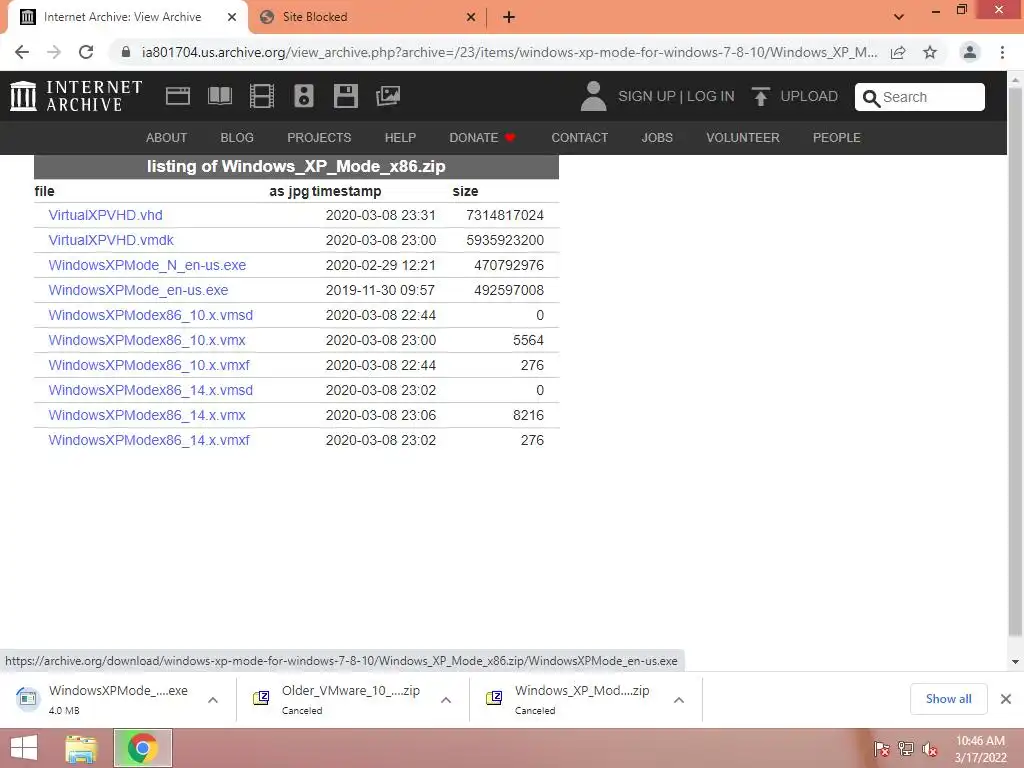Expand options for WindowsXPMode exe download
This screenshot has height=768, width=1024.
click(213, 700)
